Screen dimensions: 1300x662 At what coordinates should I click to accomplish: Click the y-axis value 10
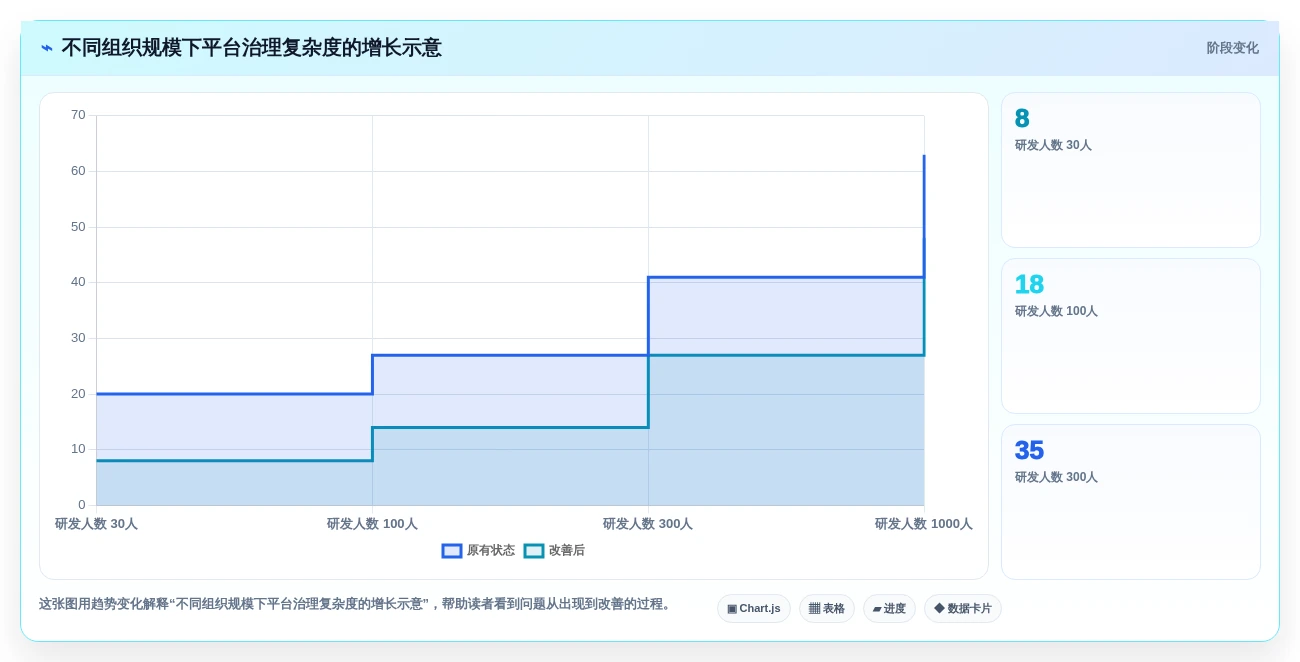coord(78,449)
